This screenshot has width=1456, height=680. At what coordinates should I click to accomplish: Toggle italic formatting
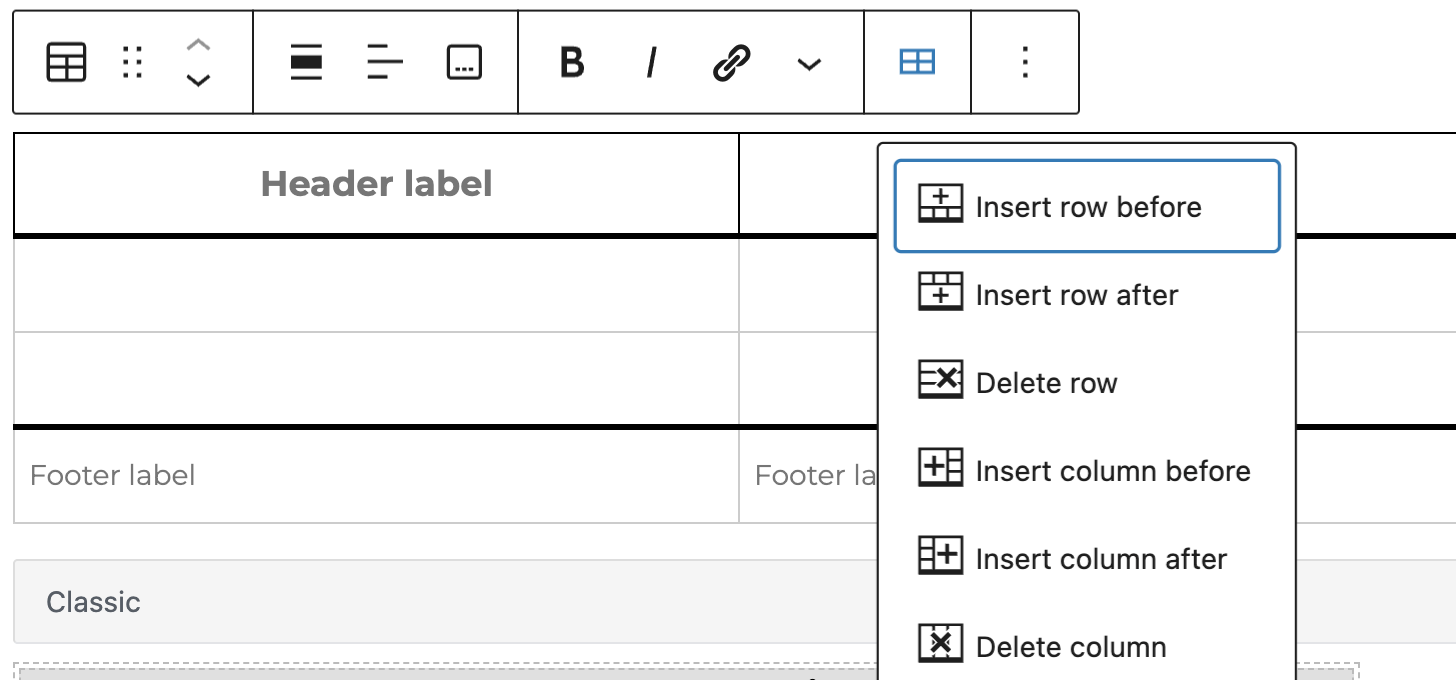(651, 63)
